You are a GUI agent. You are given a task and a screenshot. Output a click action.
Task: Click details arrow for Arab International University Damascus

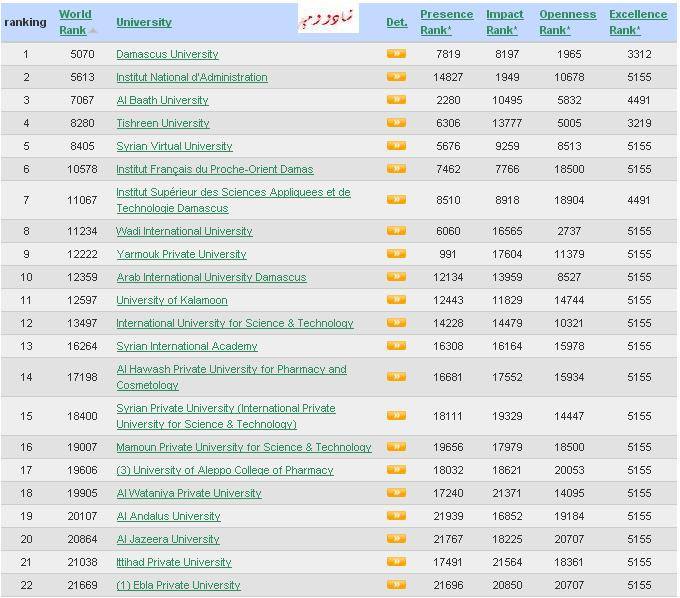click(x=396, y=277)
